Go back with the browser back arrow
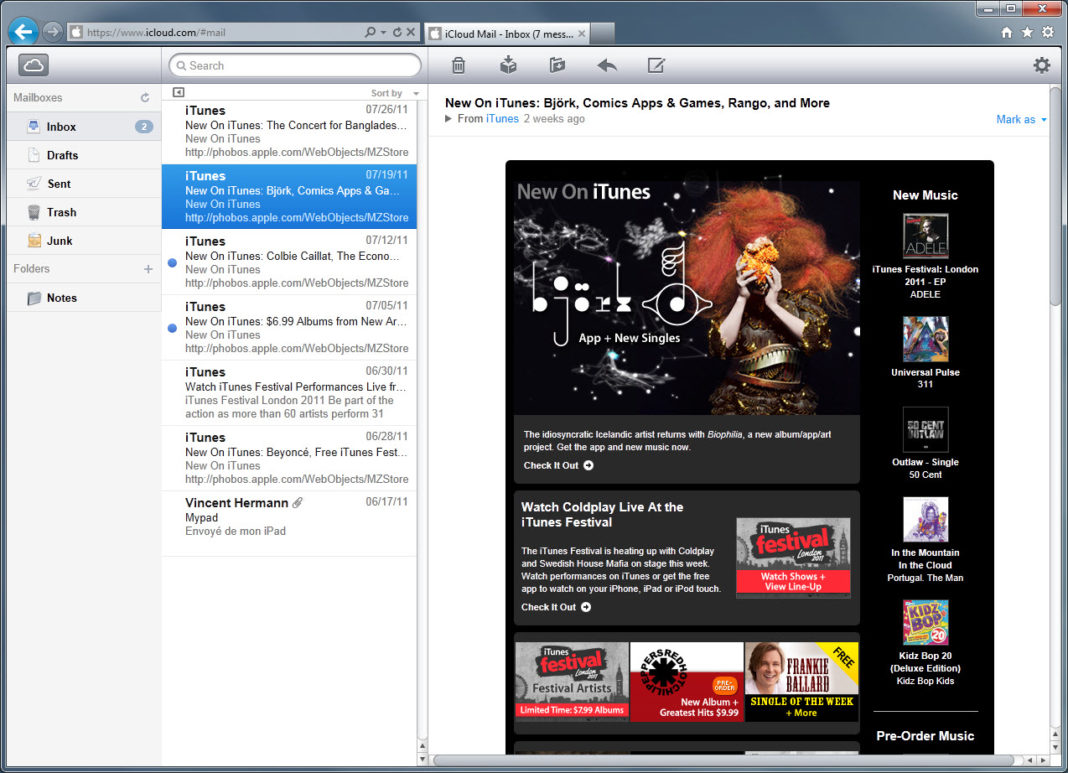The height and width of the screenshot is (773, 1068). 23,31
